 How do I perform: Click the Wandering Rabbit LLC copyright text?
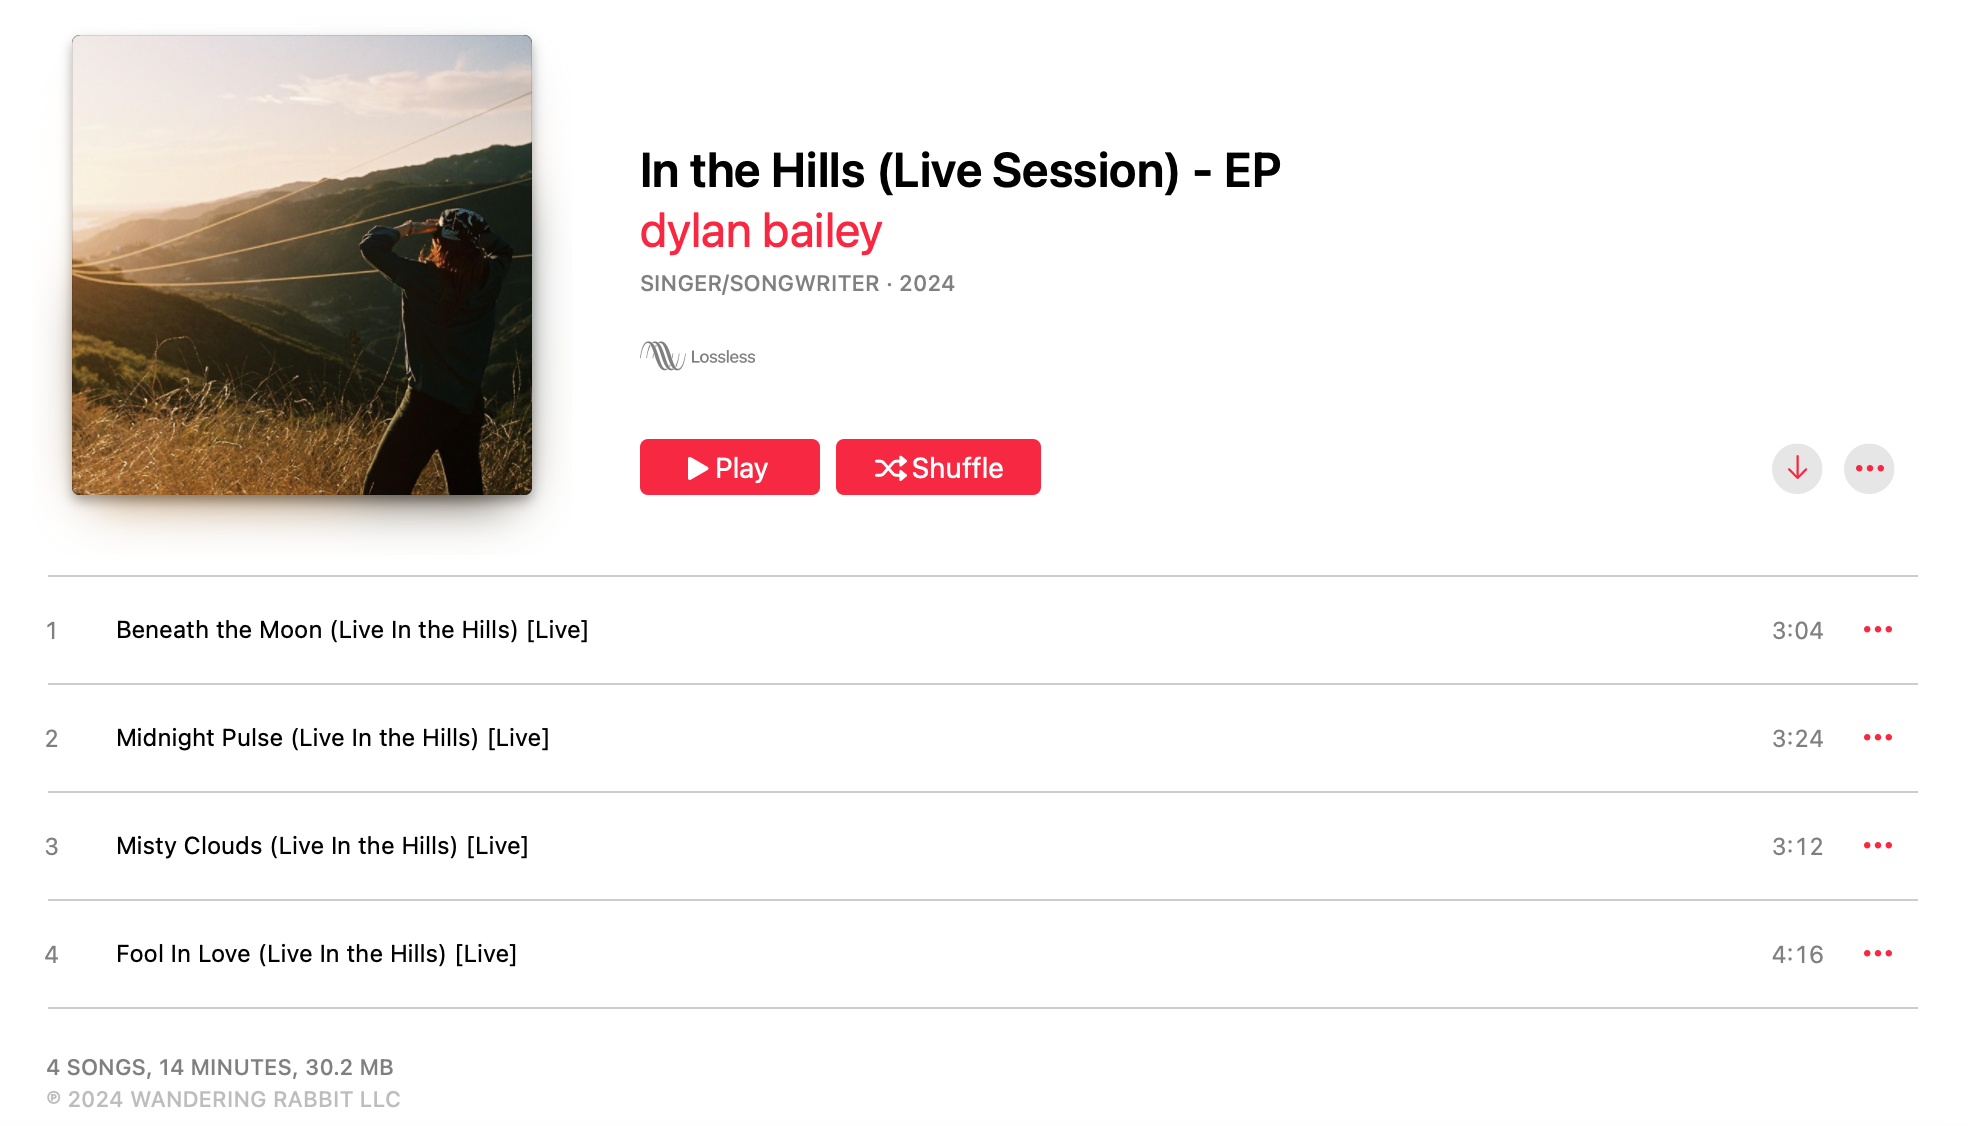pos(223,1098)
